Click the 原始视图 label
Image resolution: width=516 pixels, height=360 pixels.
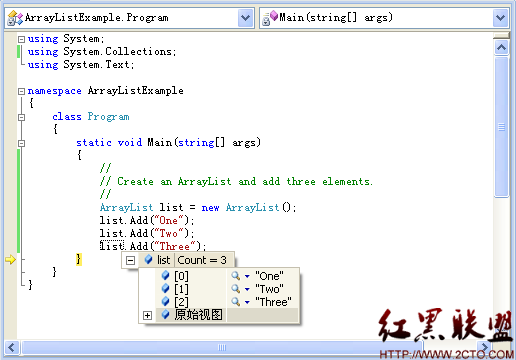pos(198,315)
